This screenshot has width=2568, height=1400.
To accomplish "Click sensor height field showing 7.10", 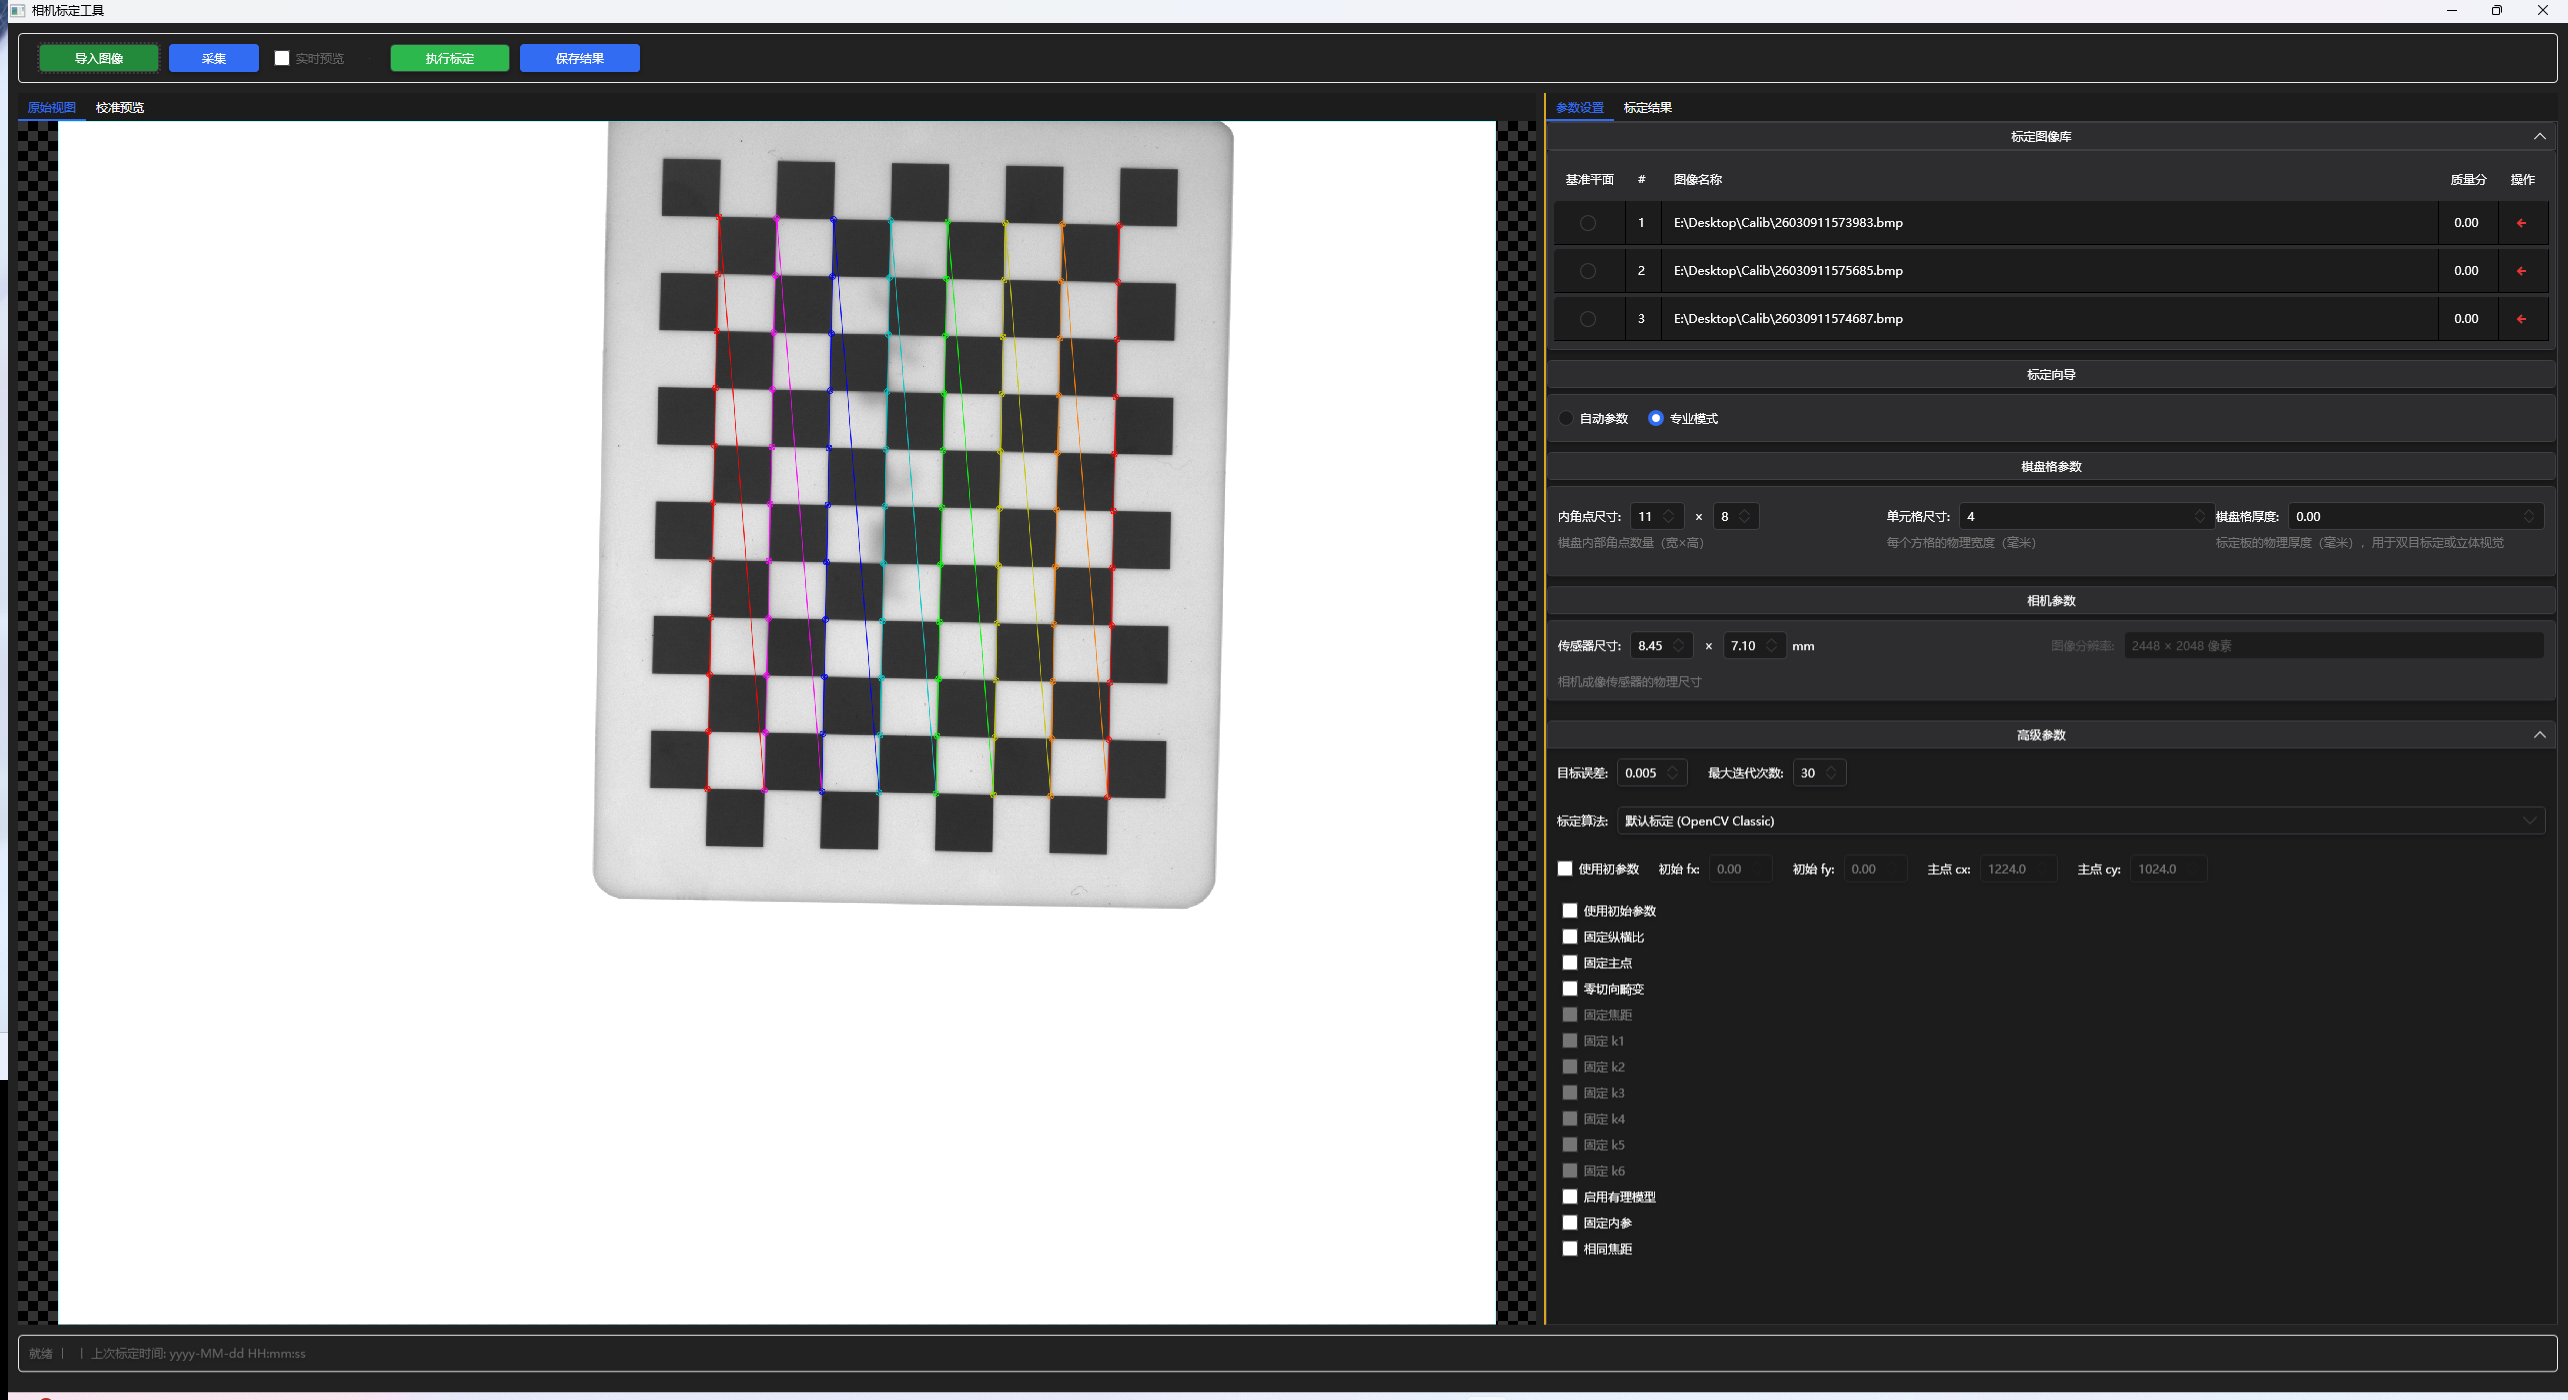I will click(x=1754, y=646).
